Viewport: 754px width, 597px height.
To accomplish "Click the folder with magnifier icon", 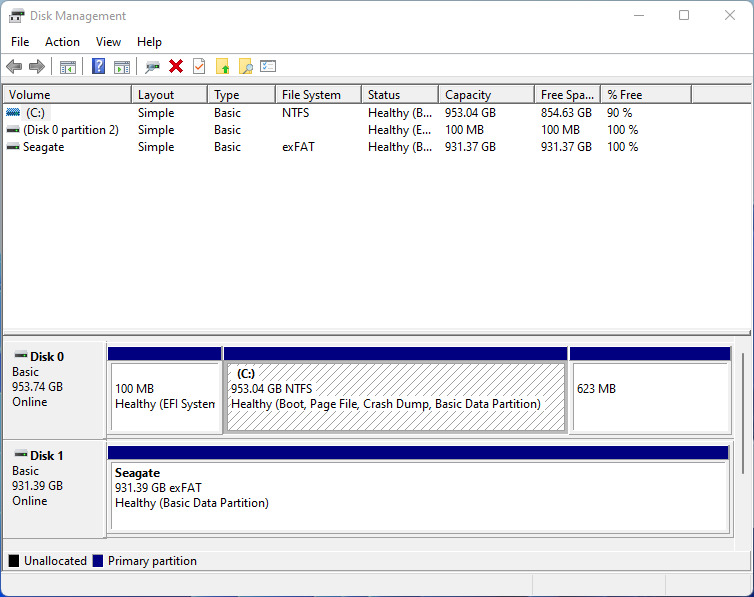I will click(x=246, y=66).
